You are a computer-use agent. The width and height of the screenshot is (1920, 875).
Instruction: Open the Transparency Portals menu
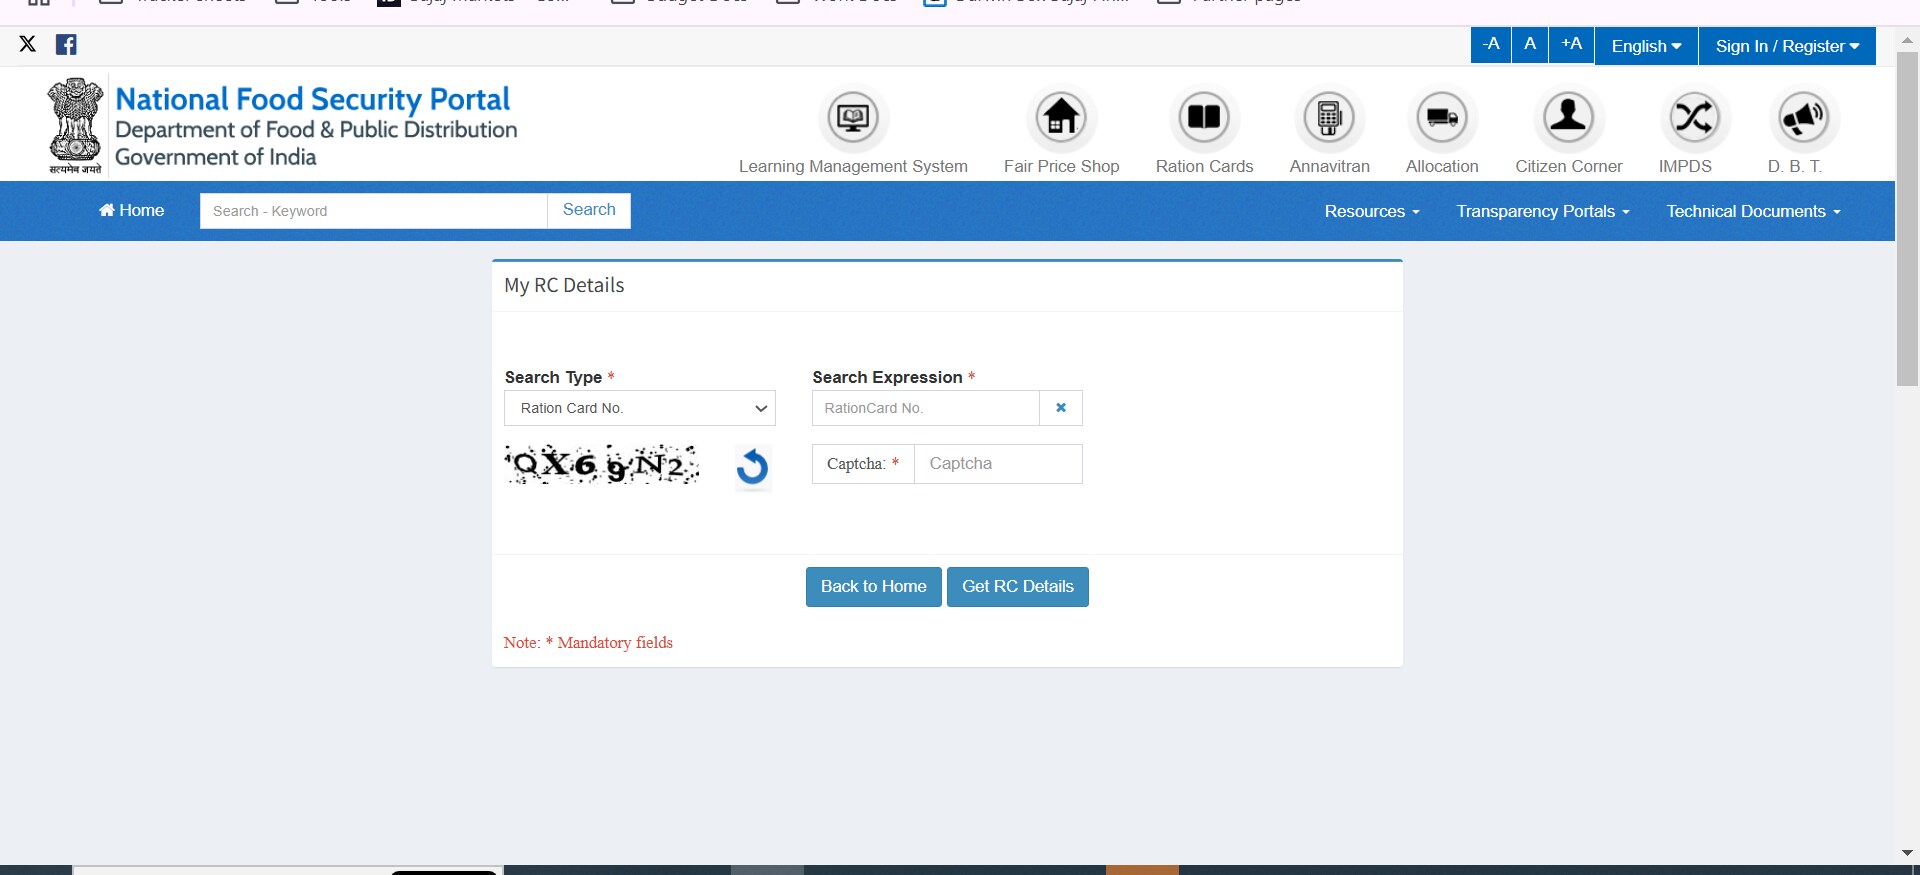[x=1542, y=211]
